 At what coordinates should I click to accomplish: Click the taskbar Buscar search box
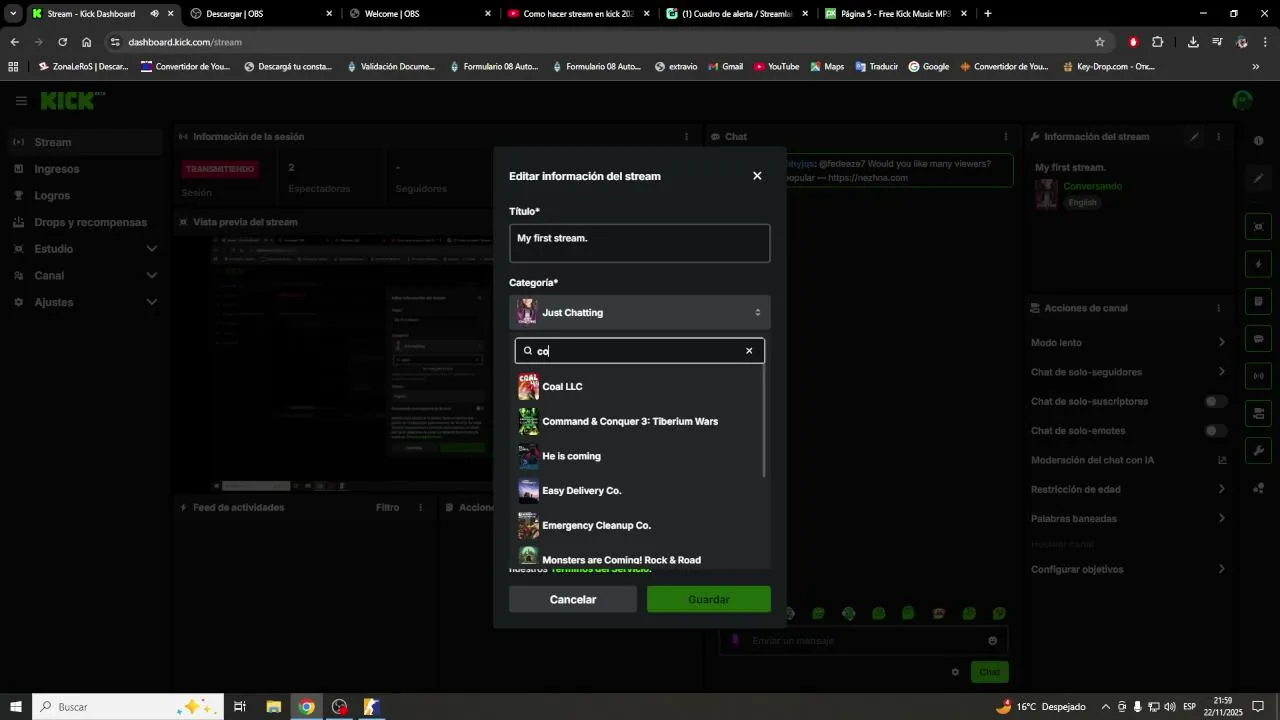[127, 707]
